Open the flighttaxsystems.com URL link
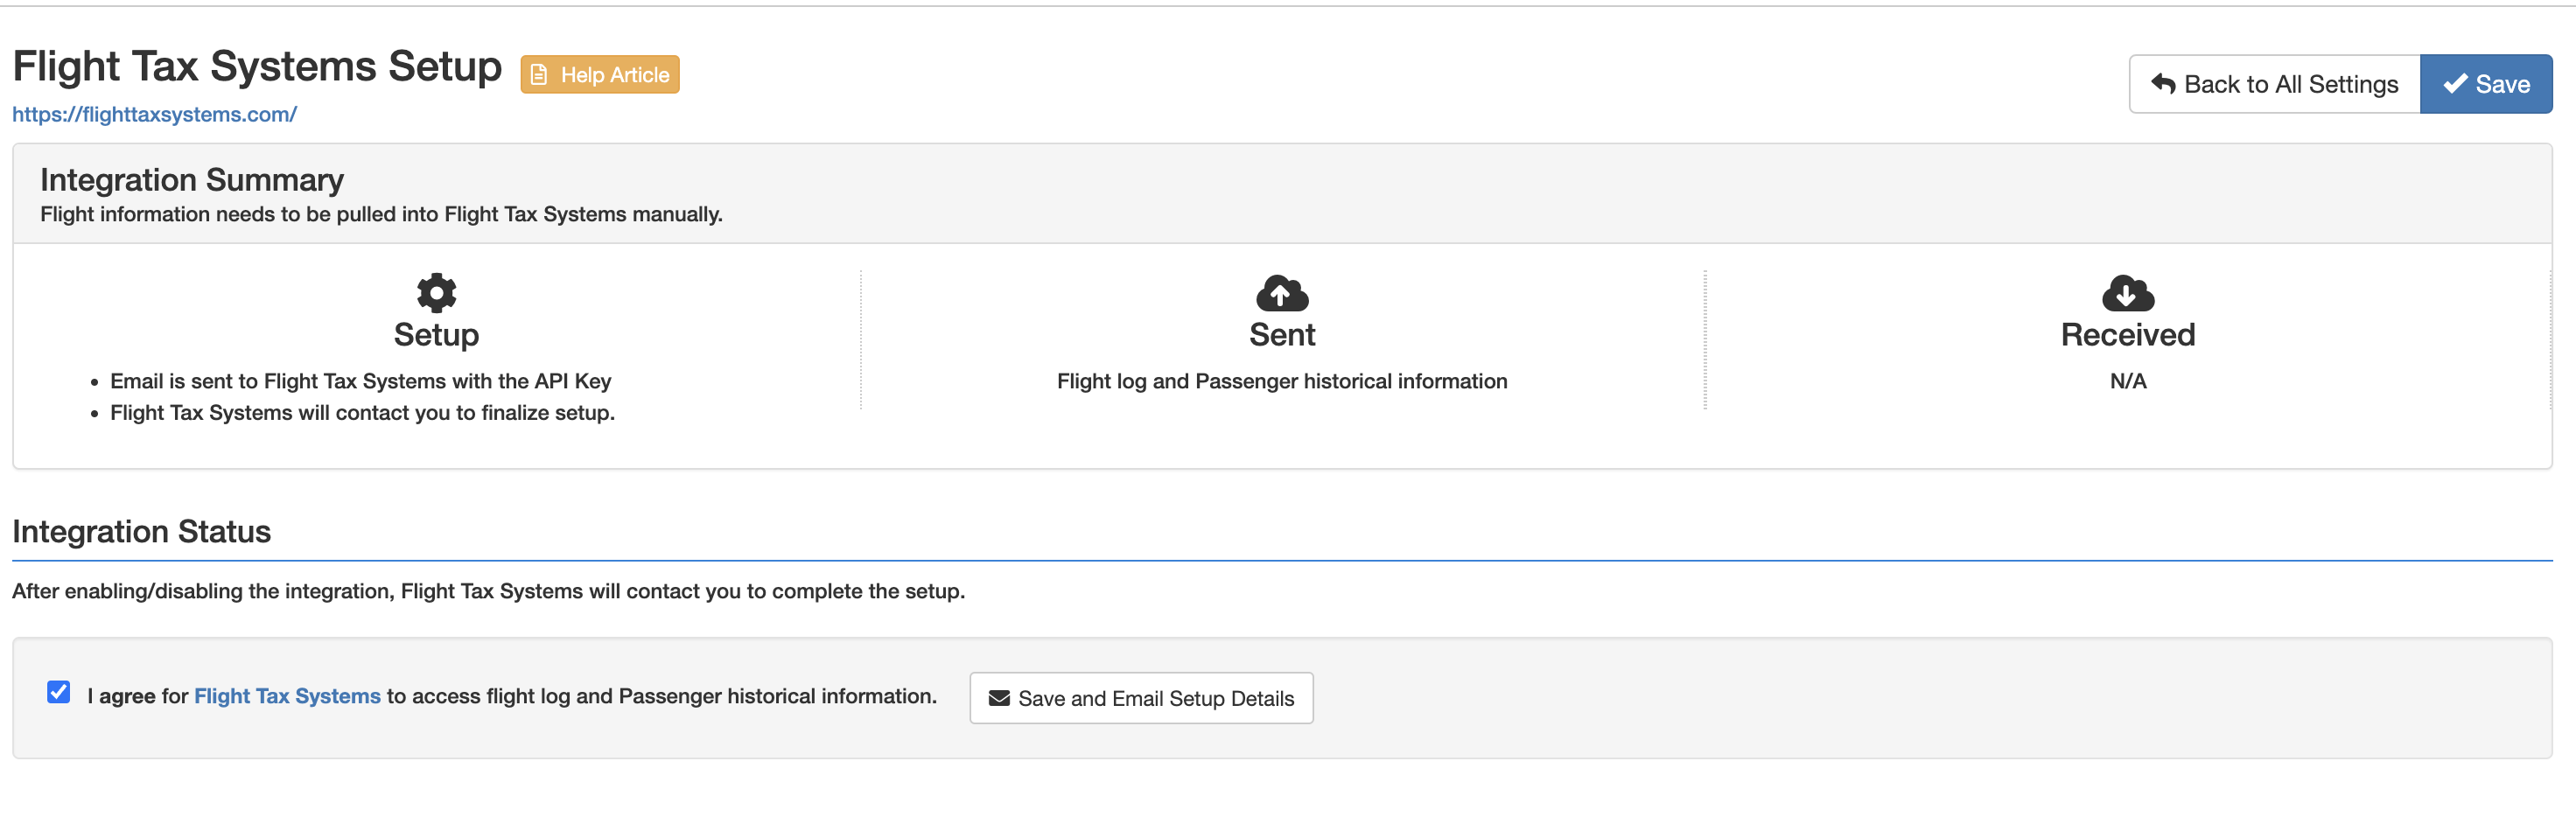Image resolution: width=2576 pixels, height=838 pixels. point(154,114)
